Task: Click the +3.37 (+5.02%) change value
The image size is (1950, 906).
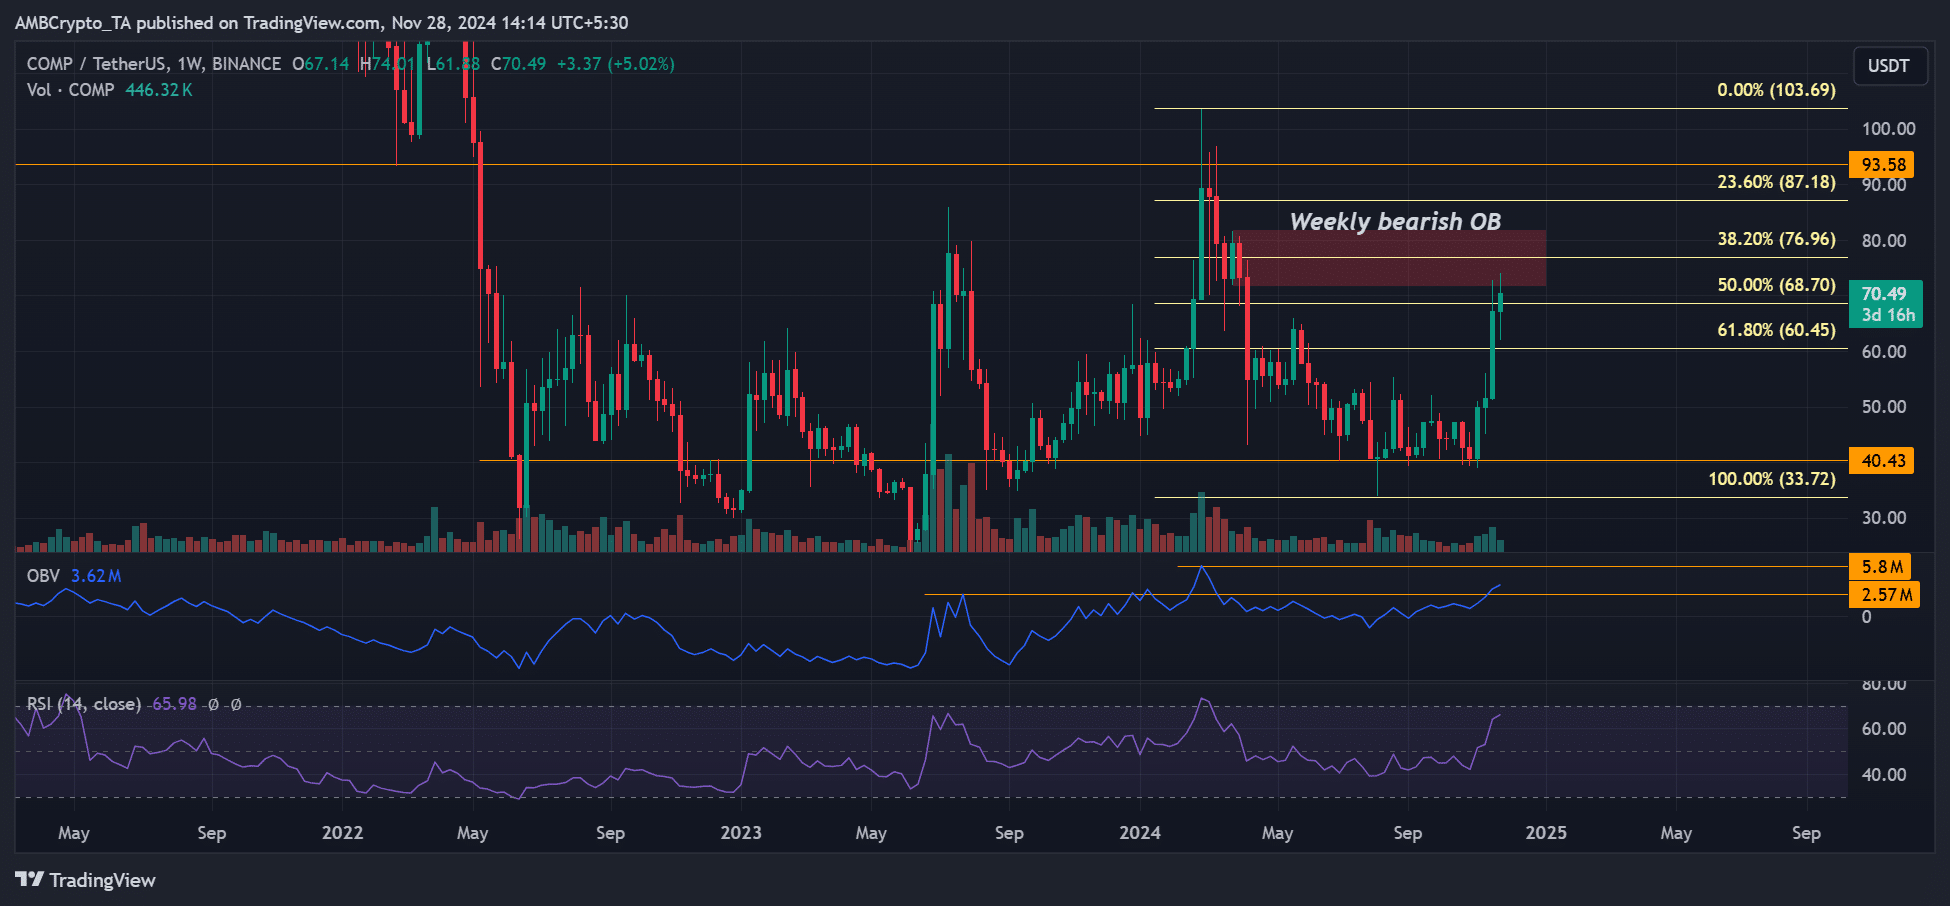Action: [615, 64]
